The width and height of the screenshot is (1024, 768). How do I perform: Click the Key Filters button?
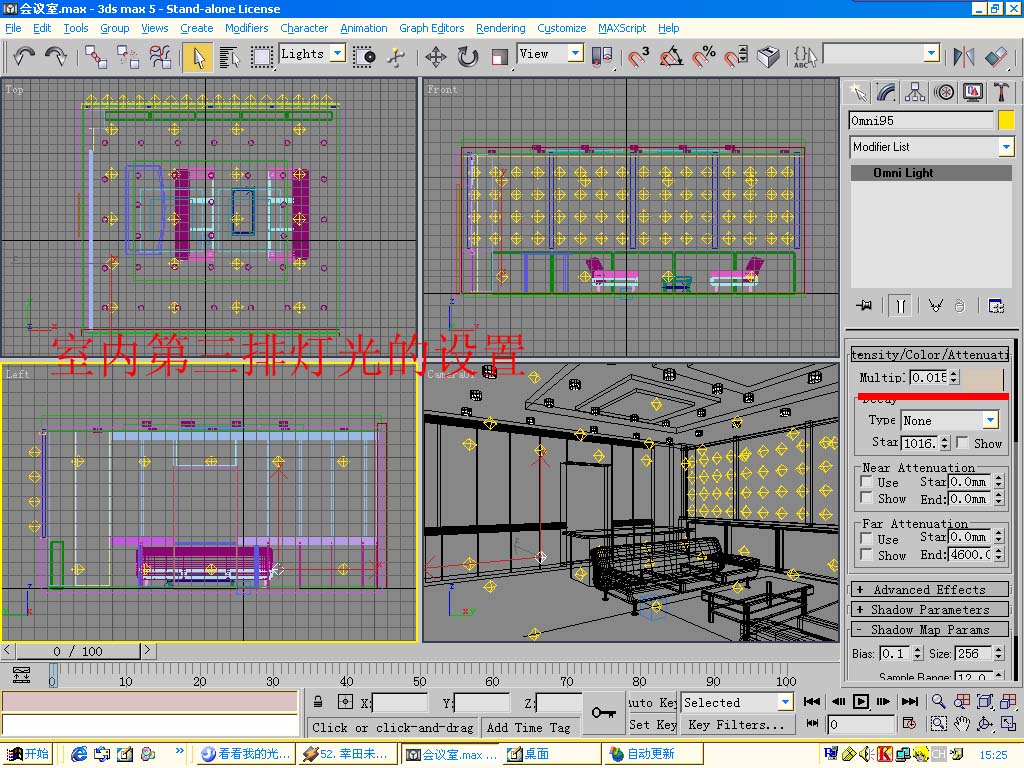[x=735, y=725]
